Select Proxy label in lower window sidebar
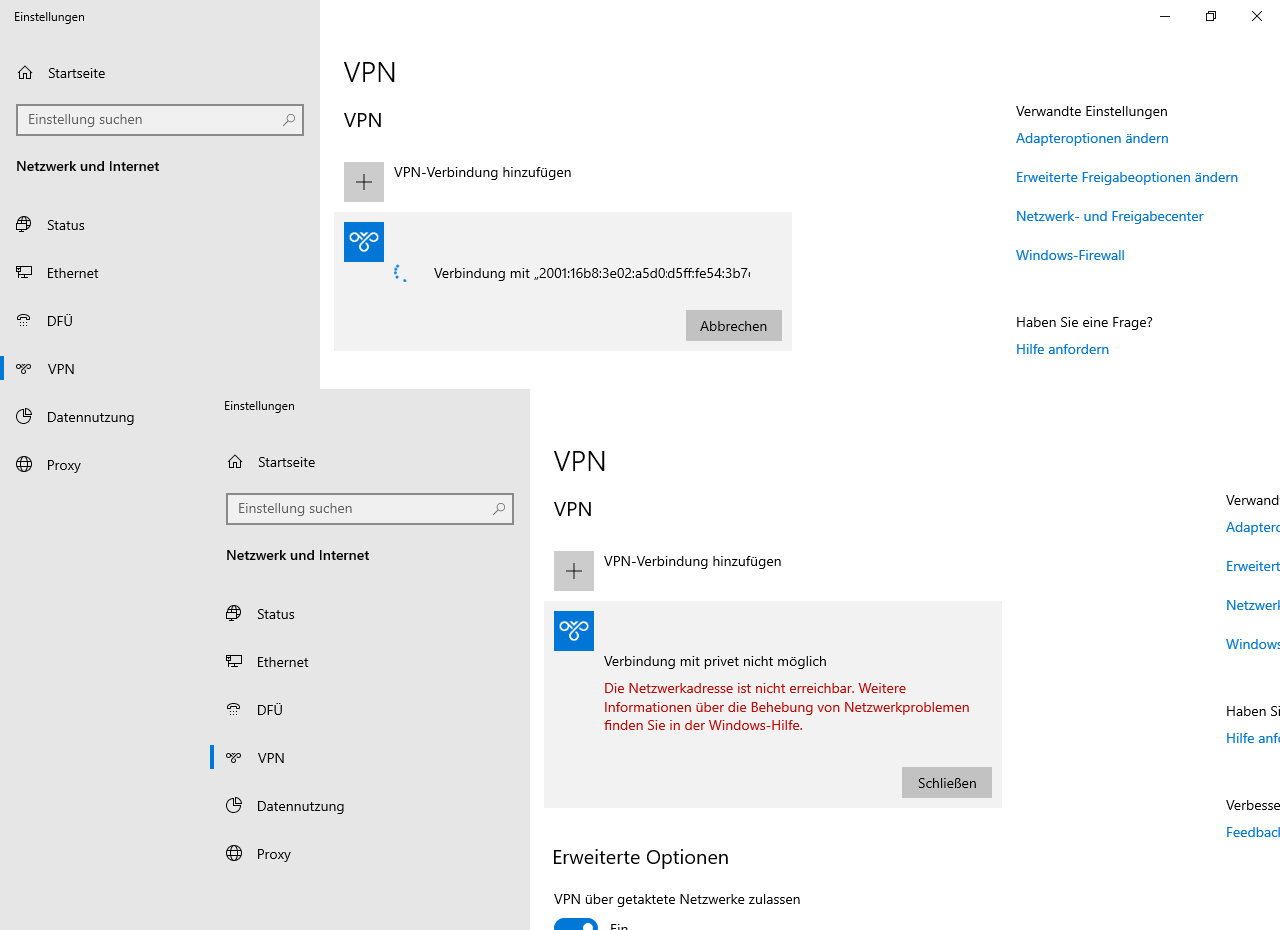Image resolution: width=1280 pixels, height=930 pixels. click(274, 854)
